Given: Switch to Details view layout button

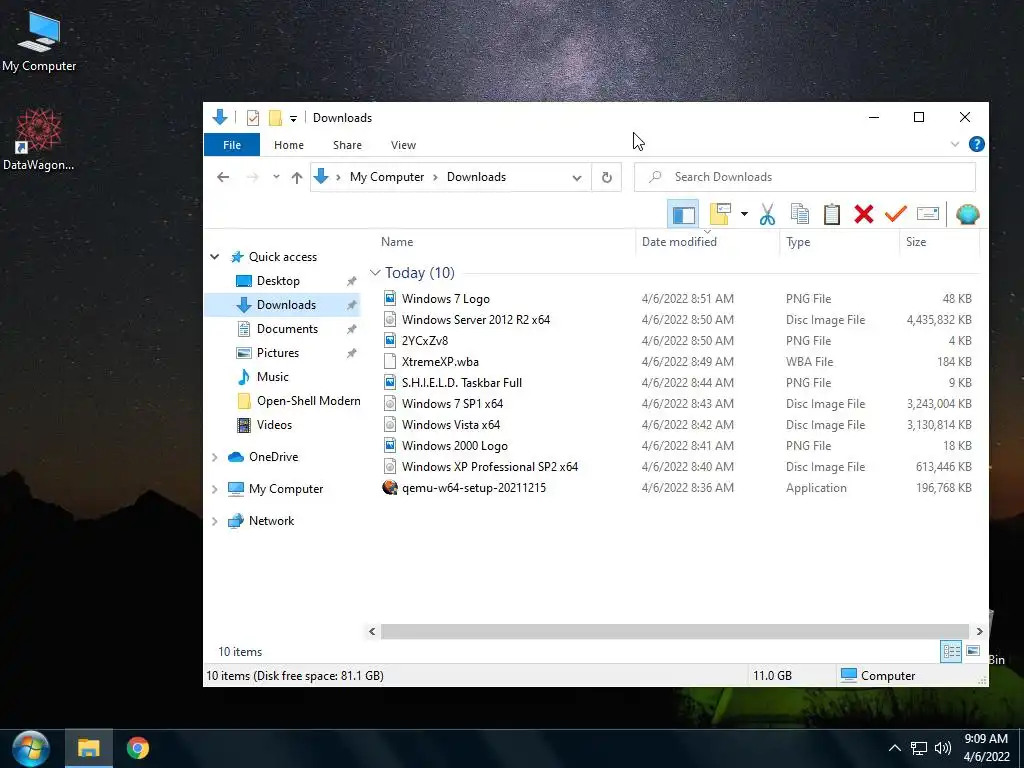Looking at the screenshot, I should 951,651.
